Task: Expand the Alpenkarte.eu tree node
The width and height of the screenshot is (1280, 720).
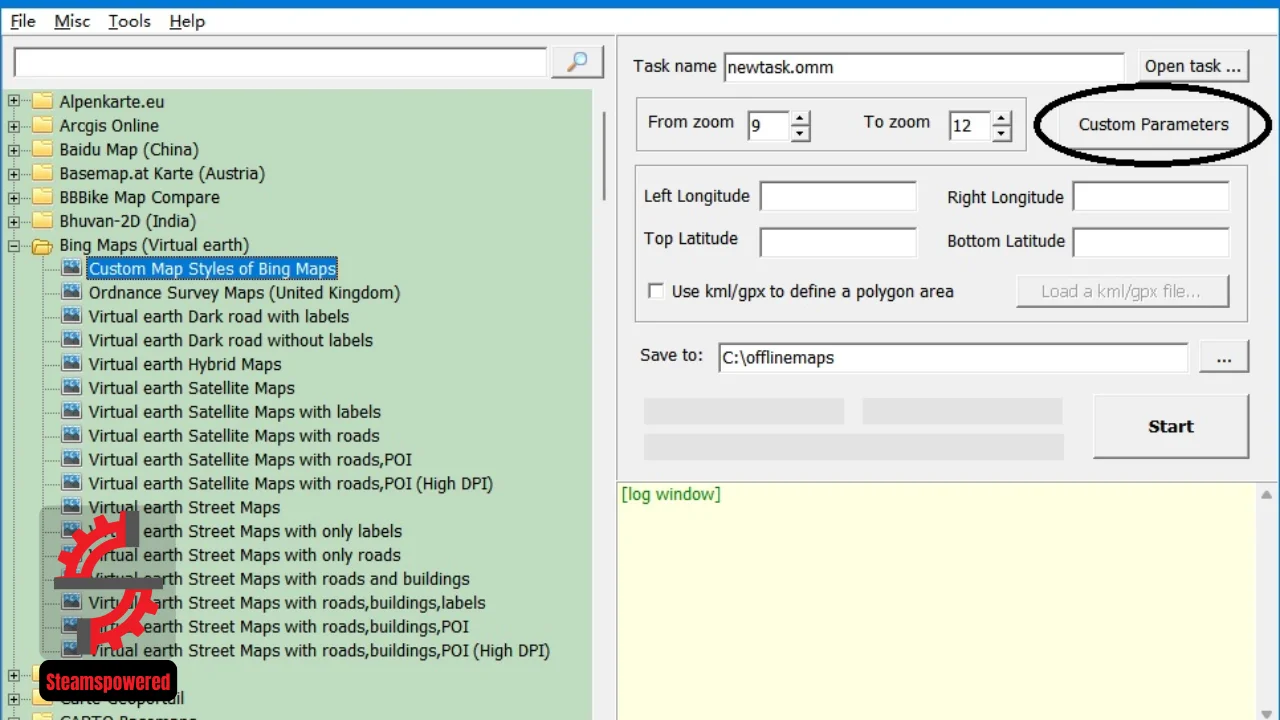Action: [x=14, y=101]
